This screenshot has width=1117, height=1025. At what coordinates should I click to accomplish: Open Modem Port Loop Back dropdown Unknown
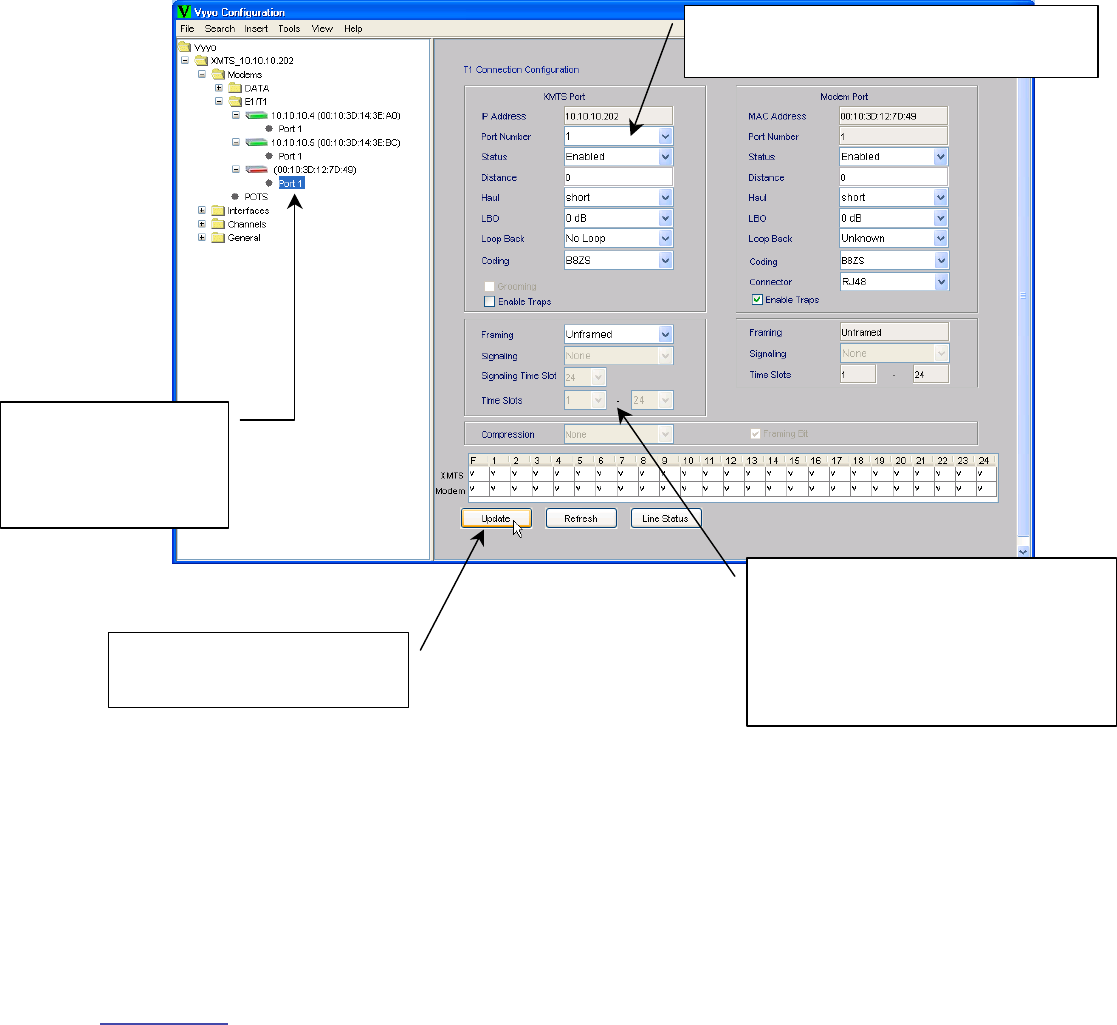940,239
